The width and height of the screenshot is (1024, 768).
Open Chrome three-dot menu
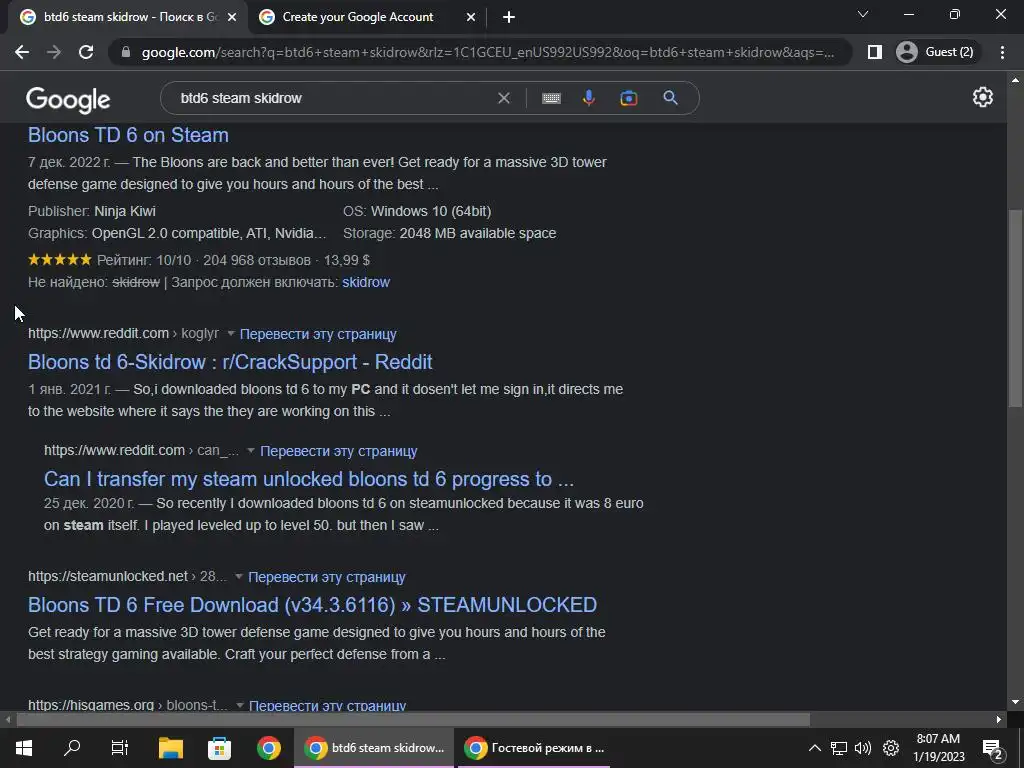coord(1002,52)
